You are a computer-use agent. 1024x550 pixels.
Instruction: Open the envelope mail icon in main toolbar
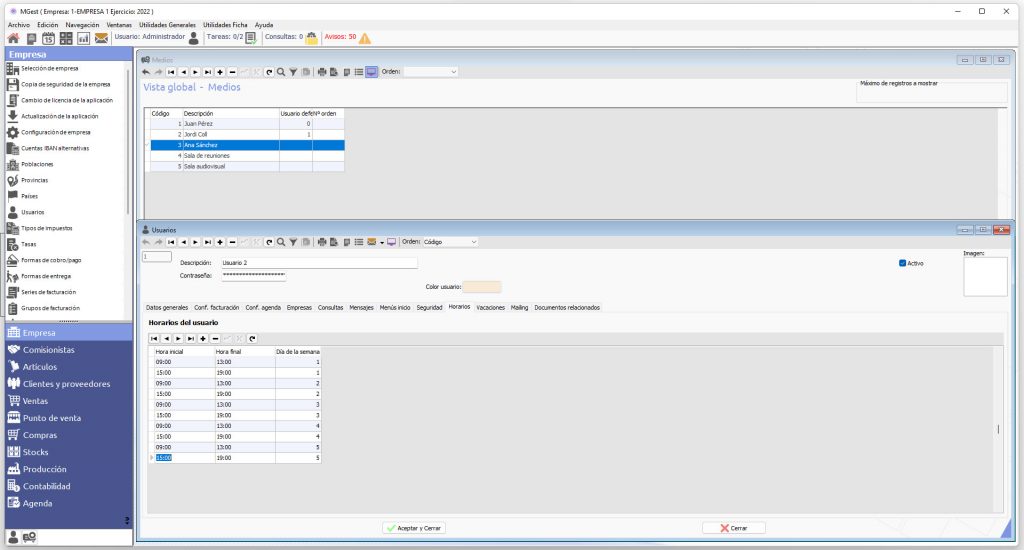pyautogui.click(x=101, y=39)
